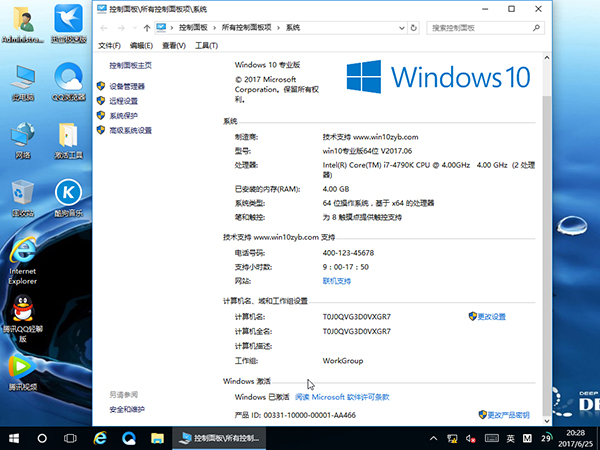Expand the recent locations dropdown arrow
Viewport: 600px width, 450px height.
pyautogui.click(x=134, y=27)
